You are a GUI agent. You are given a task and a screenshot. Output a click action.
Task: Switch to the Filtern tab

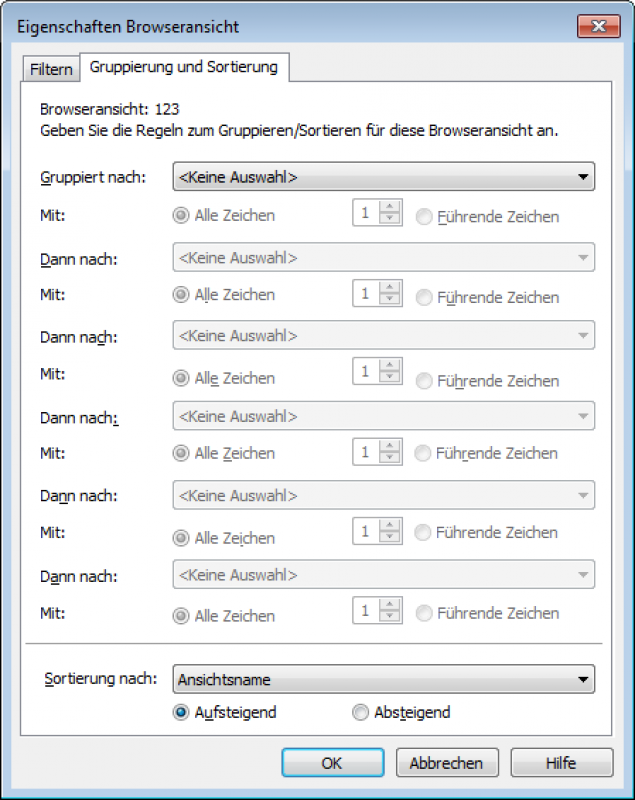click(49, 68)
